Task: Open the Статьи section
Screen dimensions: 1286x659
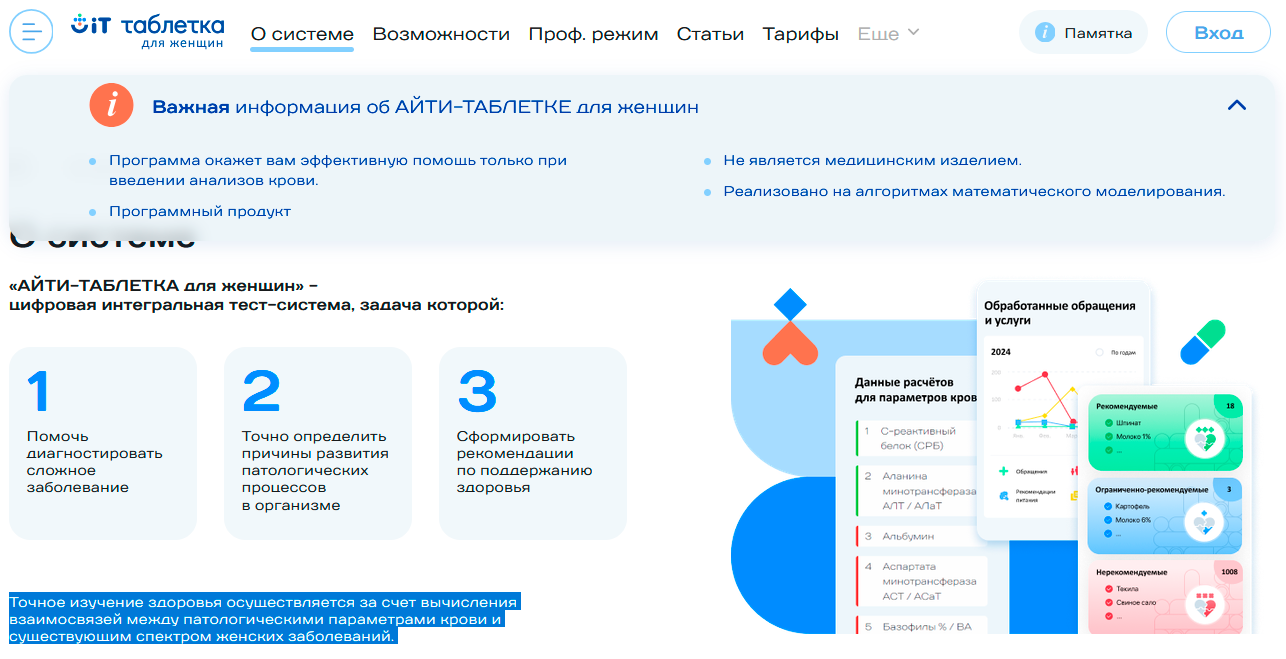Action: 710,34
